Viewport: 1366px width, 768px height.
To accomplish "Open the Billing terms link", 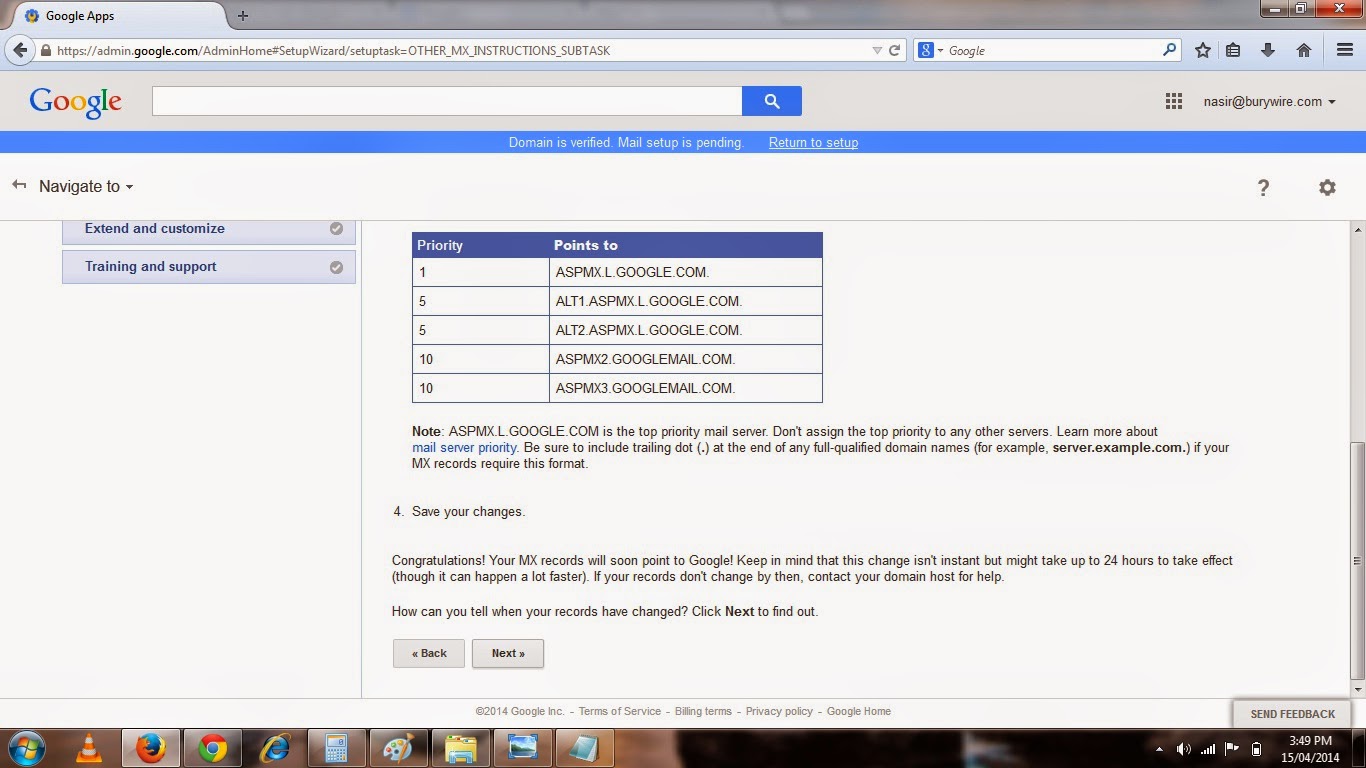I will pos(703,711).
